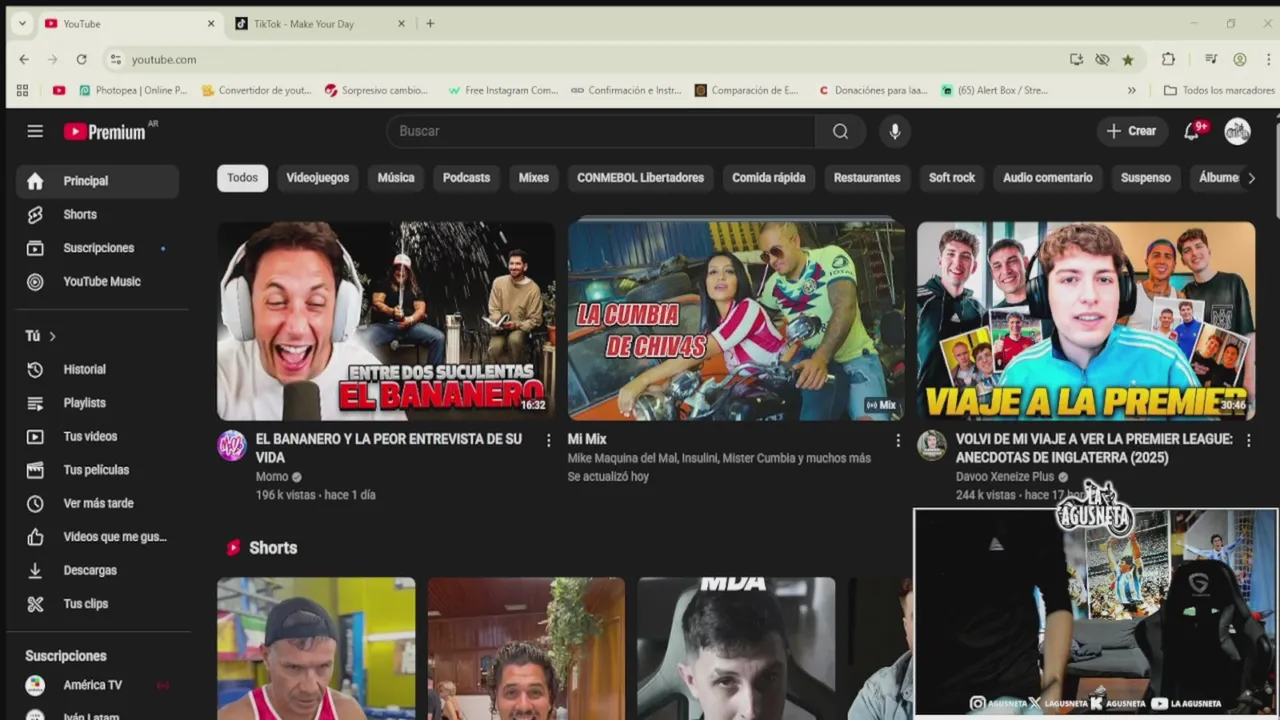The width and height of the screenshot is (1280, 720).
Task: Open Comparación de E... bookmark
Action: 747,90
